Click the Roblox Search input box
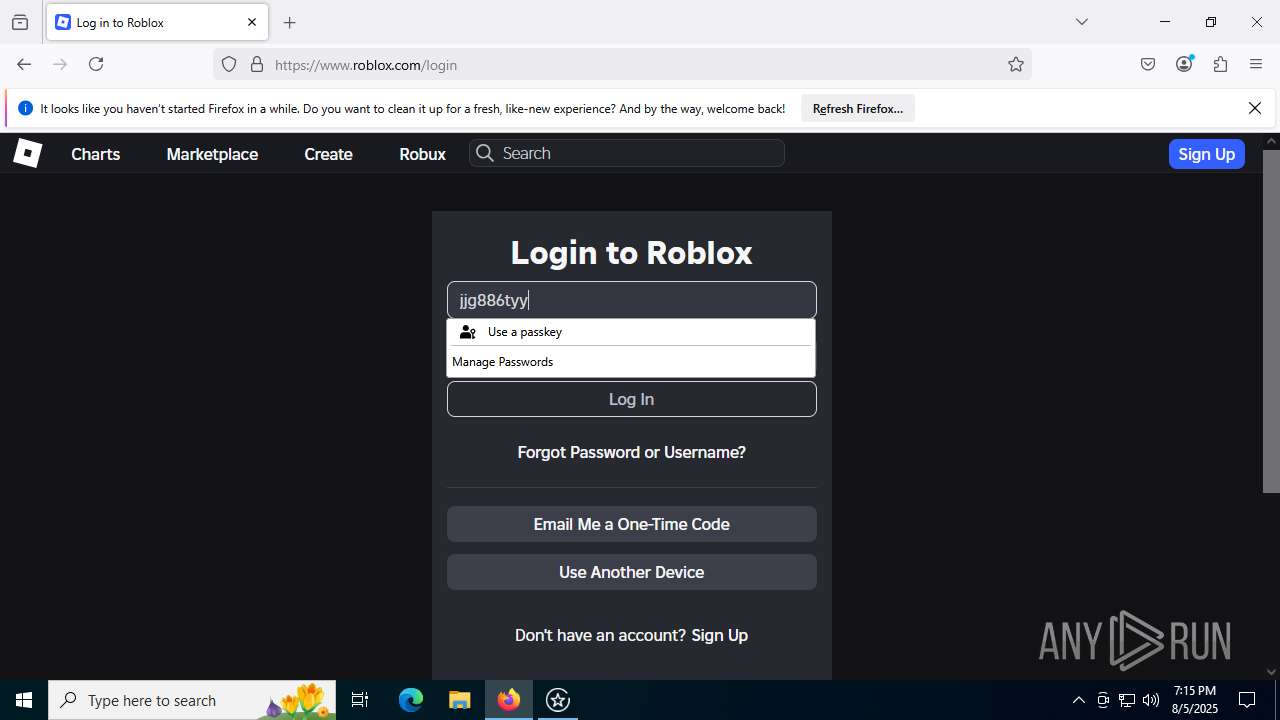 (627, 153)
